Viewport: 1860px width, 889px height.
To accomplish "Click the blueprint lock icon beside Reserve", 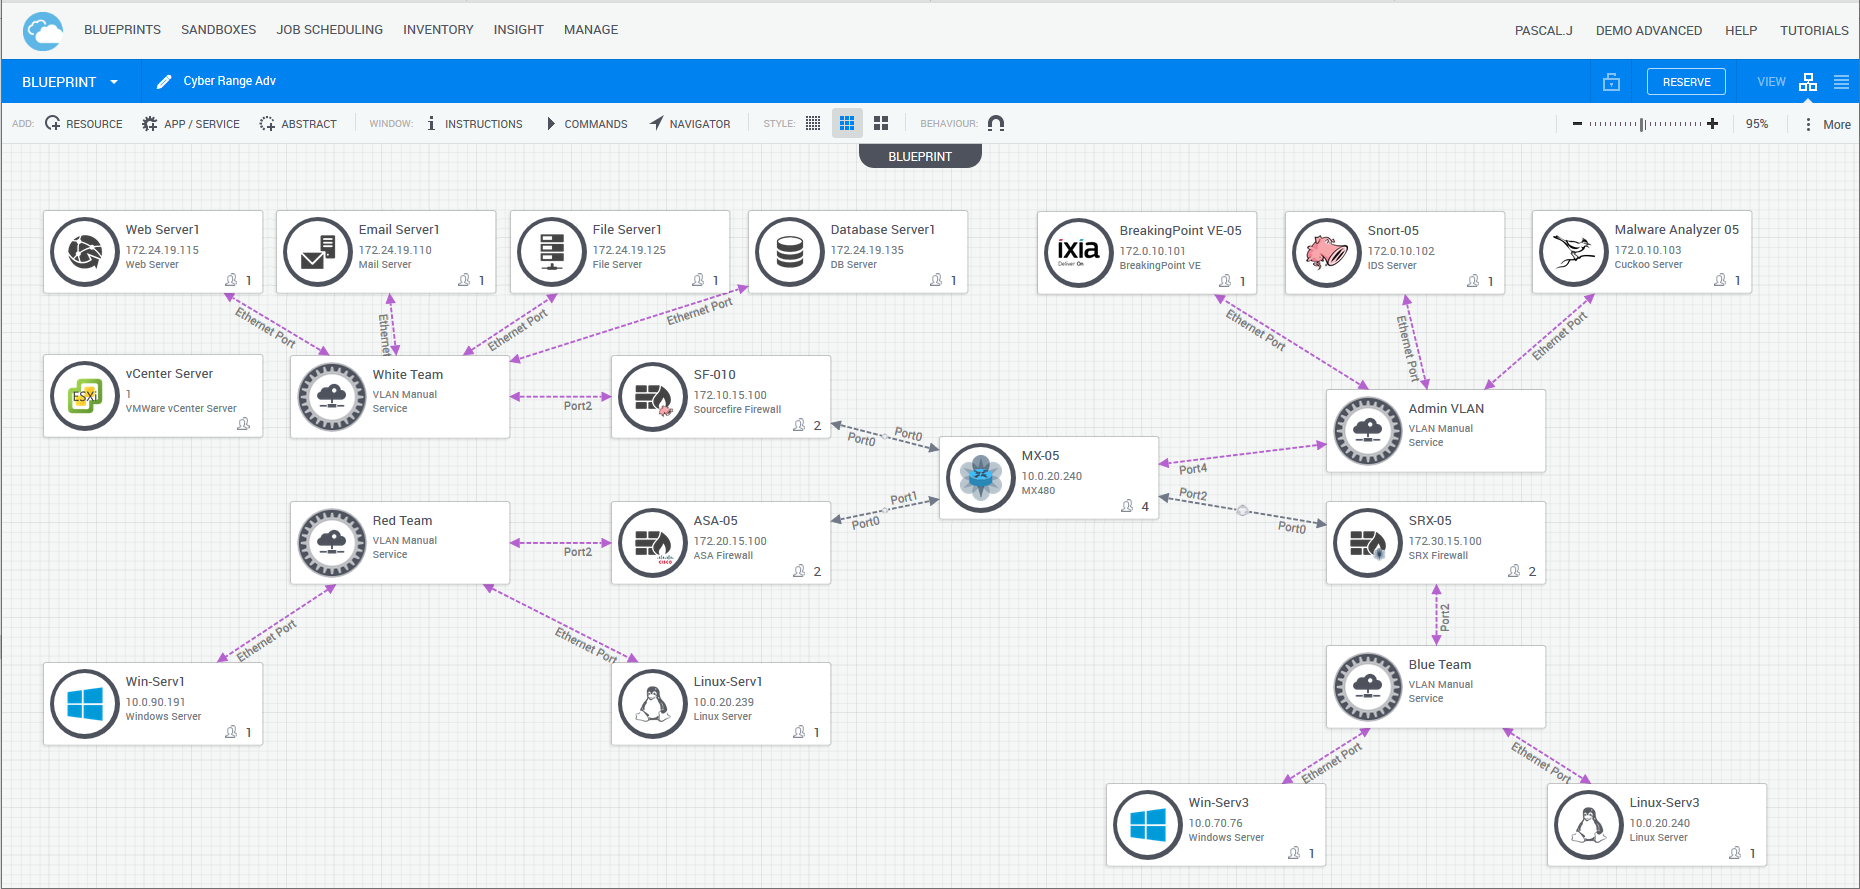I will (1611, 82).
